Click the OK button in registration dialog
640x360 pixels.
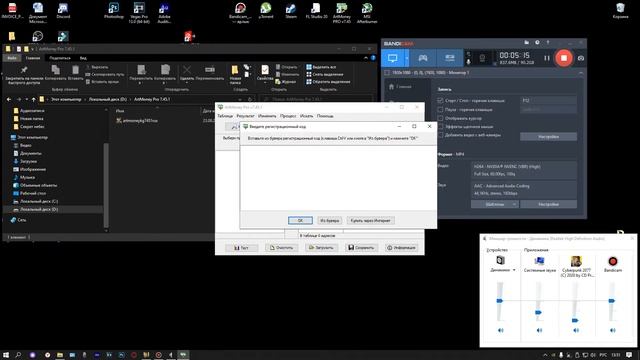(x=300, y=220)
